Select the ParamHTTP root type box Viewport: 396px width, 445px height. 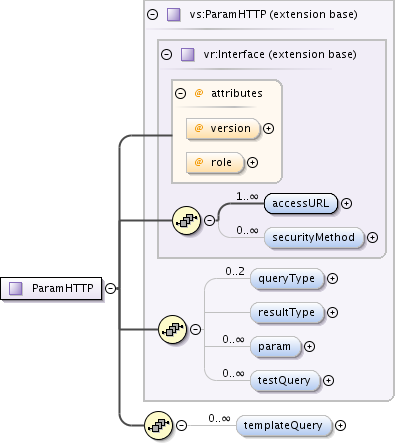(x=51, y=288)
